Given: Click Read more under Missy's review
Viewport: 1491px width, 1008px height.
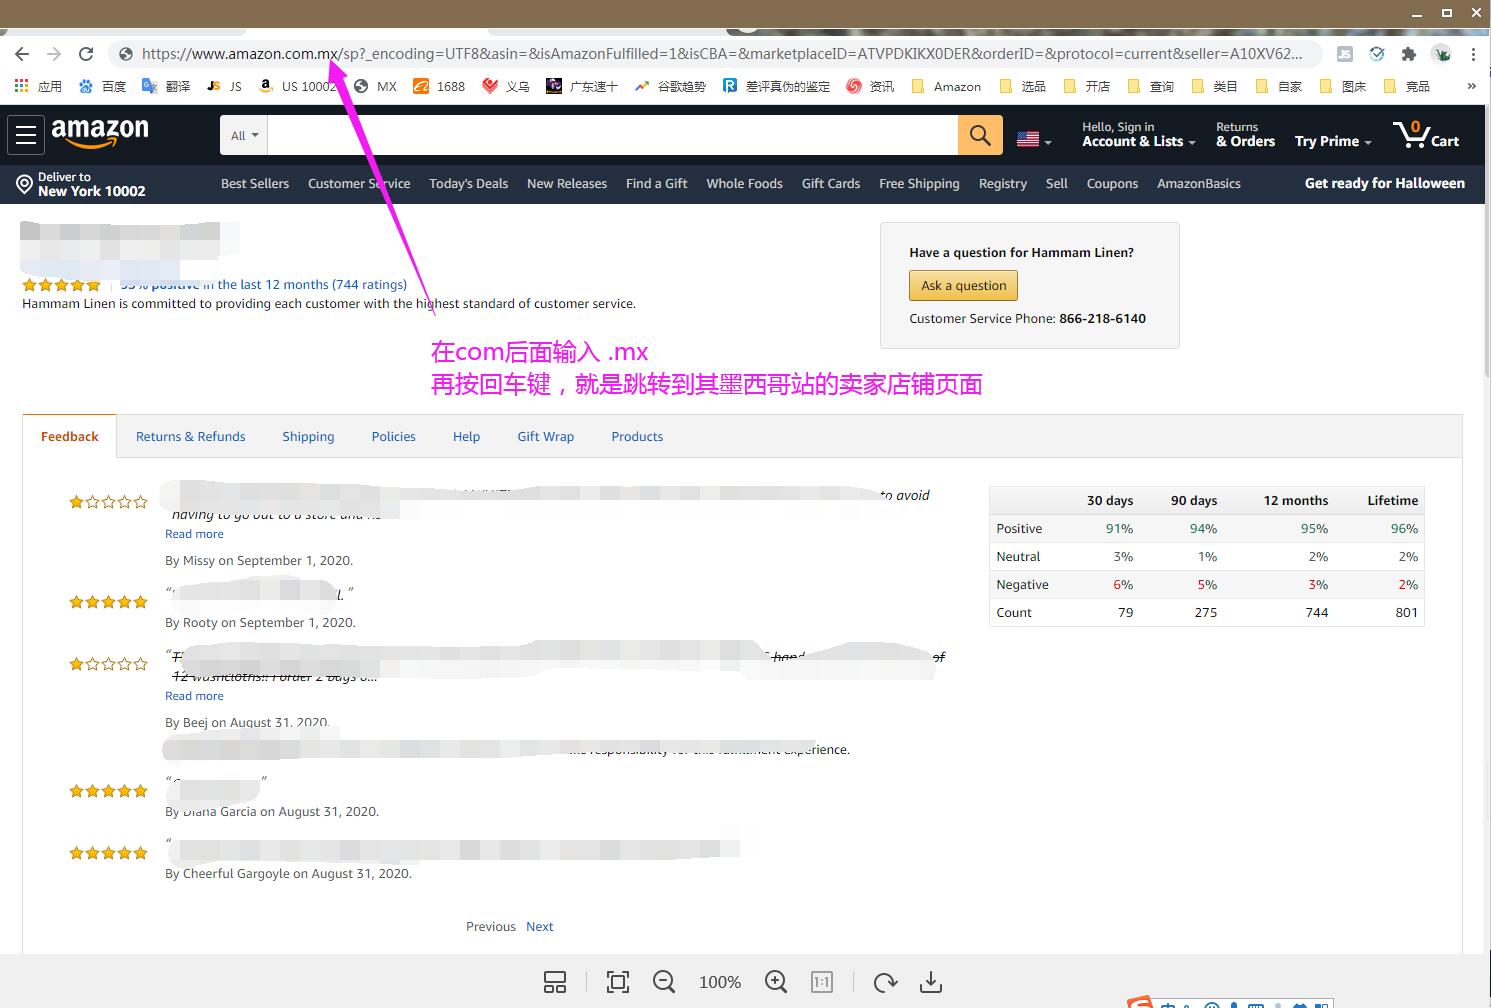Looking at the screenshot, I should 194,534.
